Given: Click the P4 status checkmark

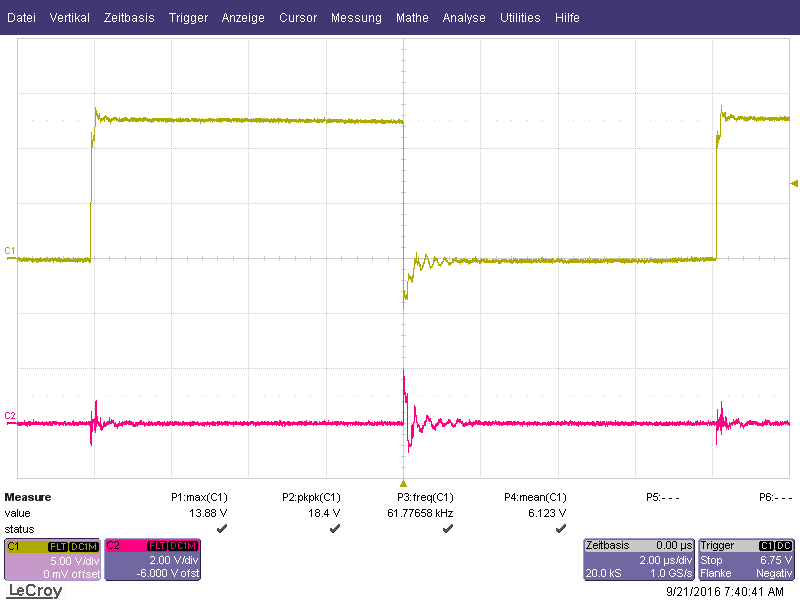Looking at the screenshot, I should [561, 529].
